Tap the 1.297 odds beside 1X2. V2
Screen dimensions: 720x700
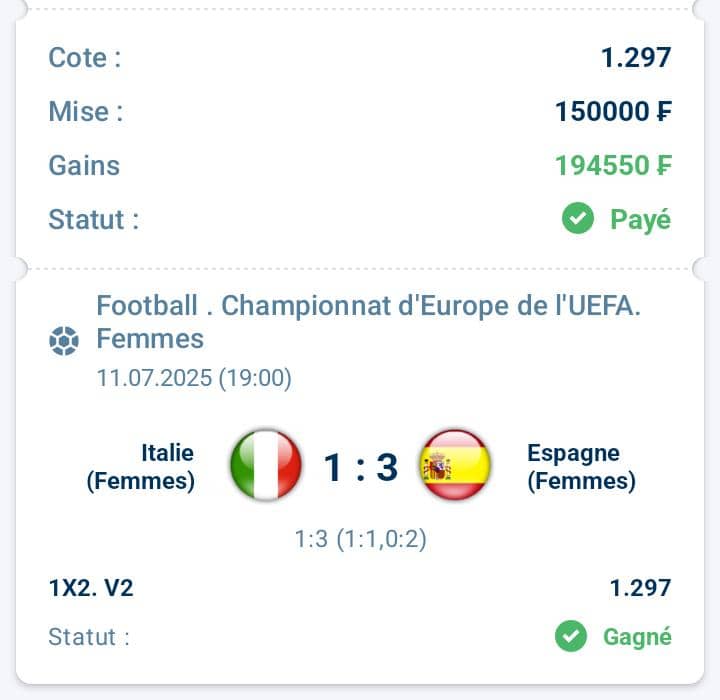click(640, 588)
